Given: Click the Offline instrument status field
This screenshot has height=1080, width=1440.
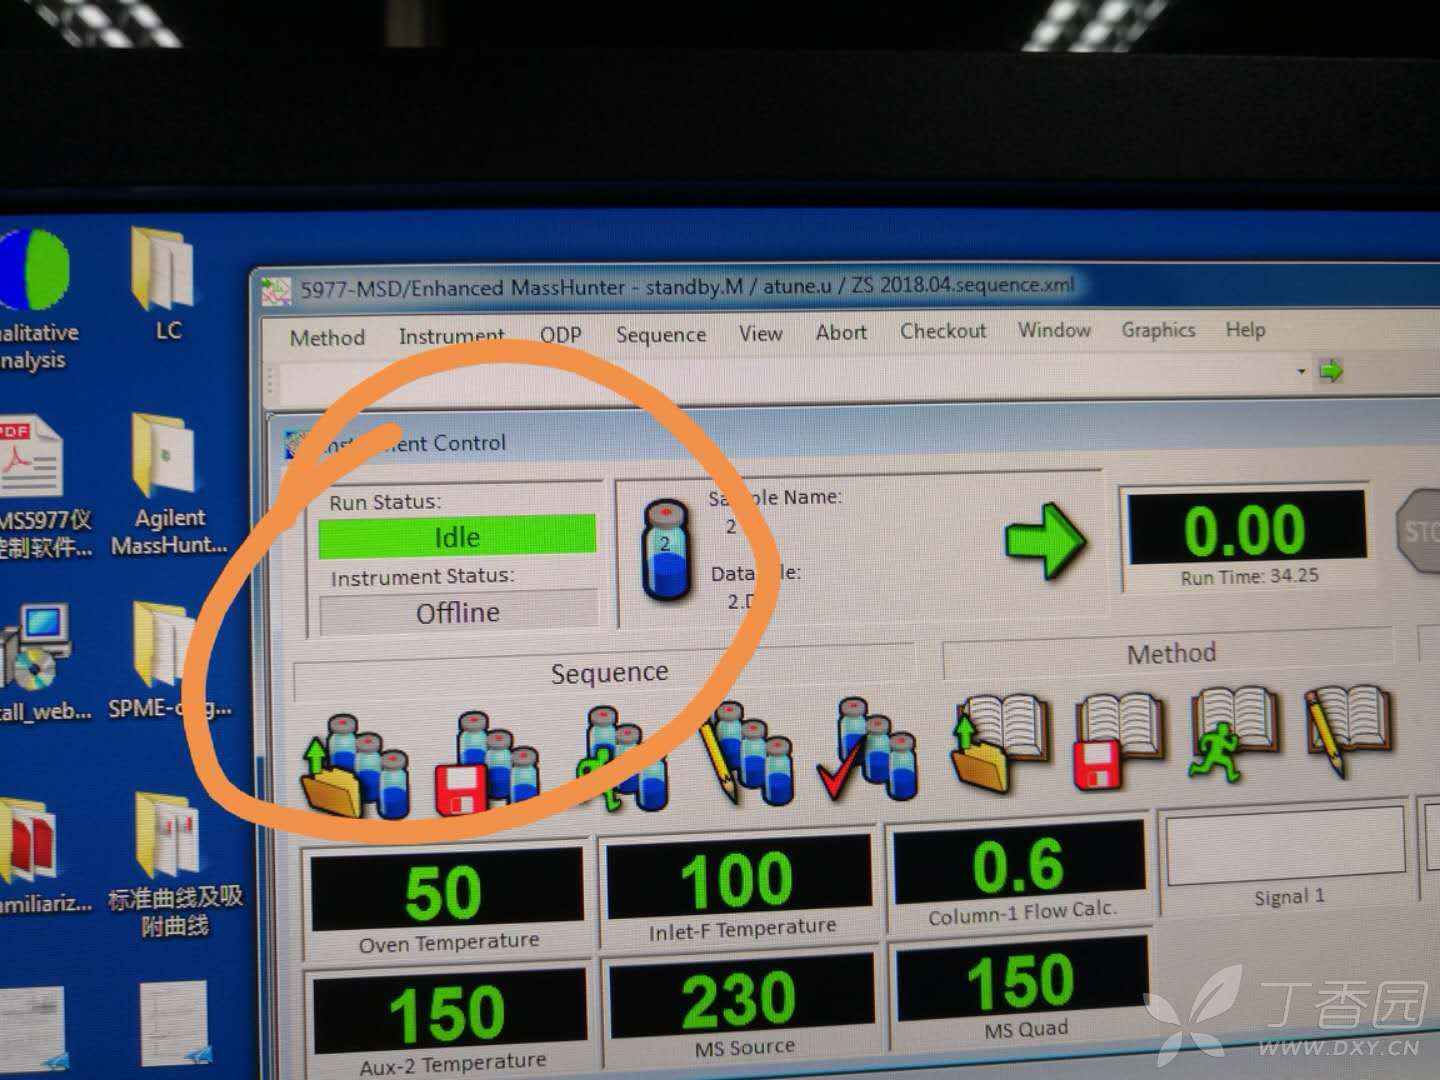Looking at the screenshot, I should 459,612.
